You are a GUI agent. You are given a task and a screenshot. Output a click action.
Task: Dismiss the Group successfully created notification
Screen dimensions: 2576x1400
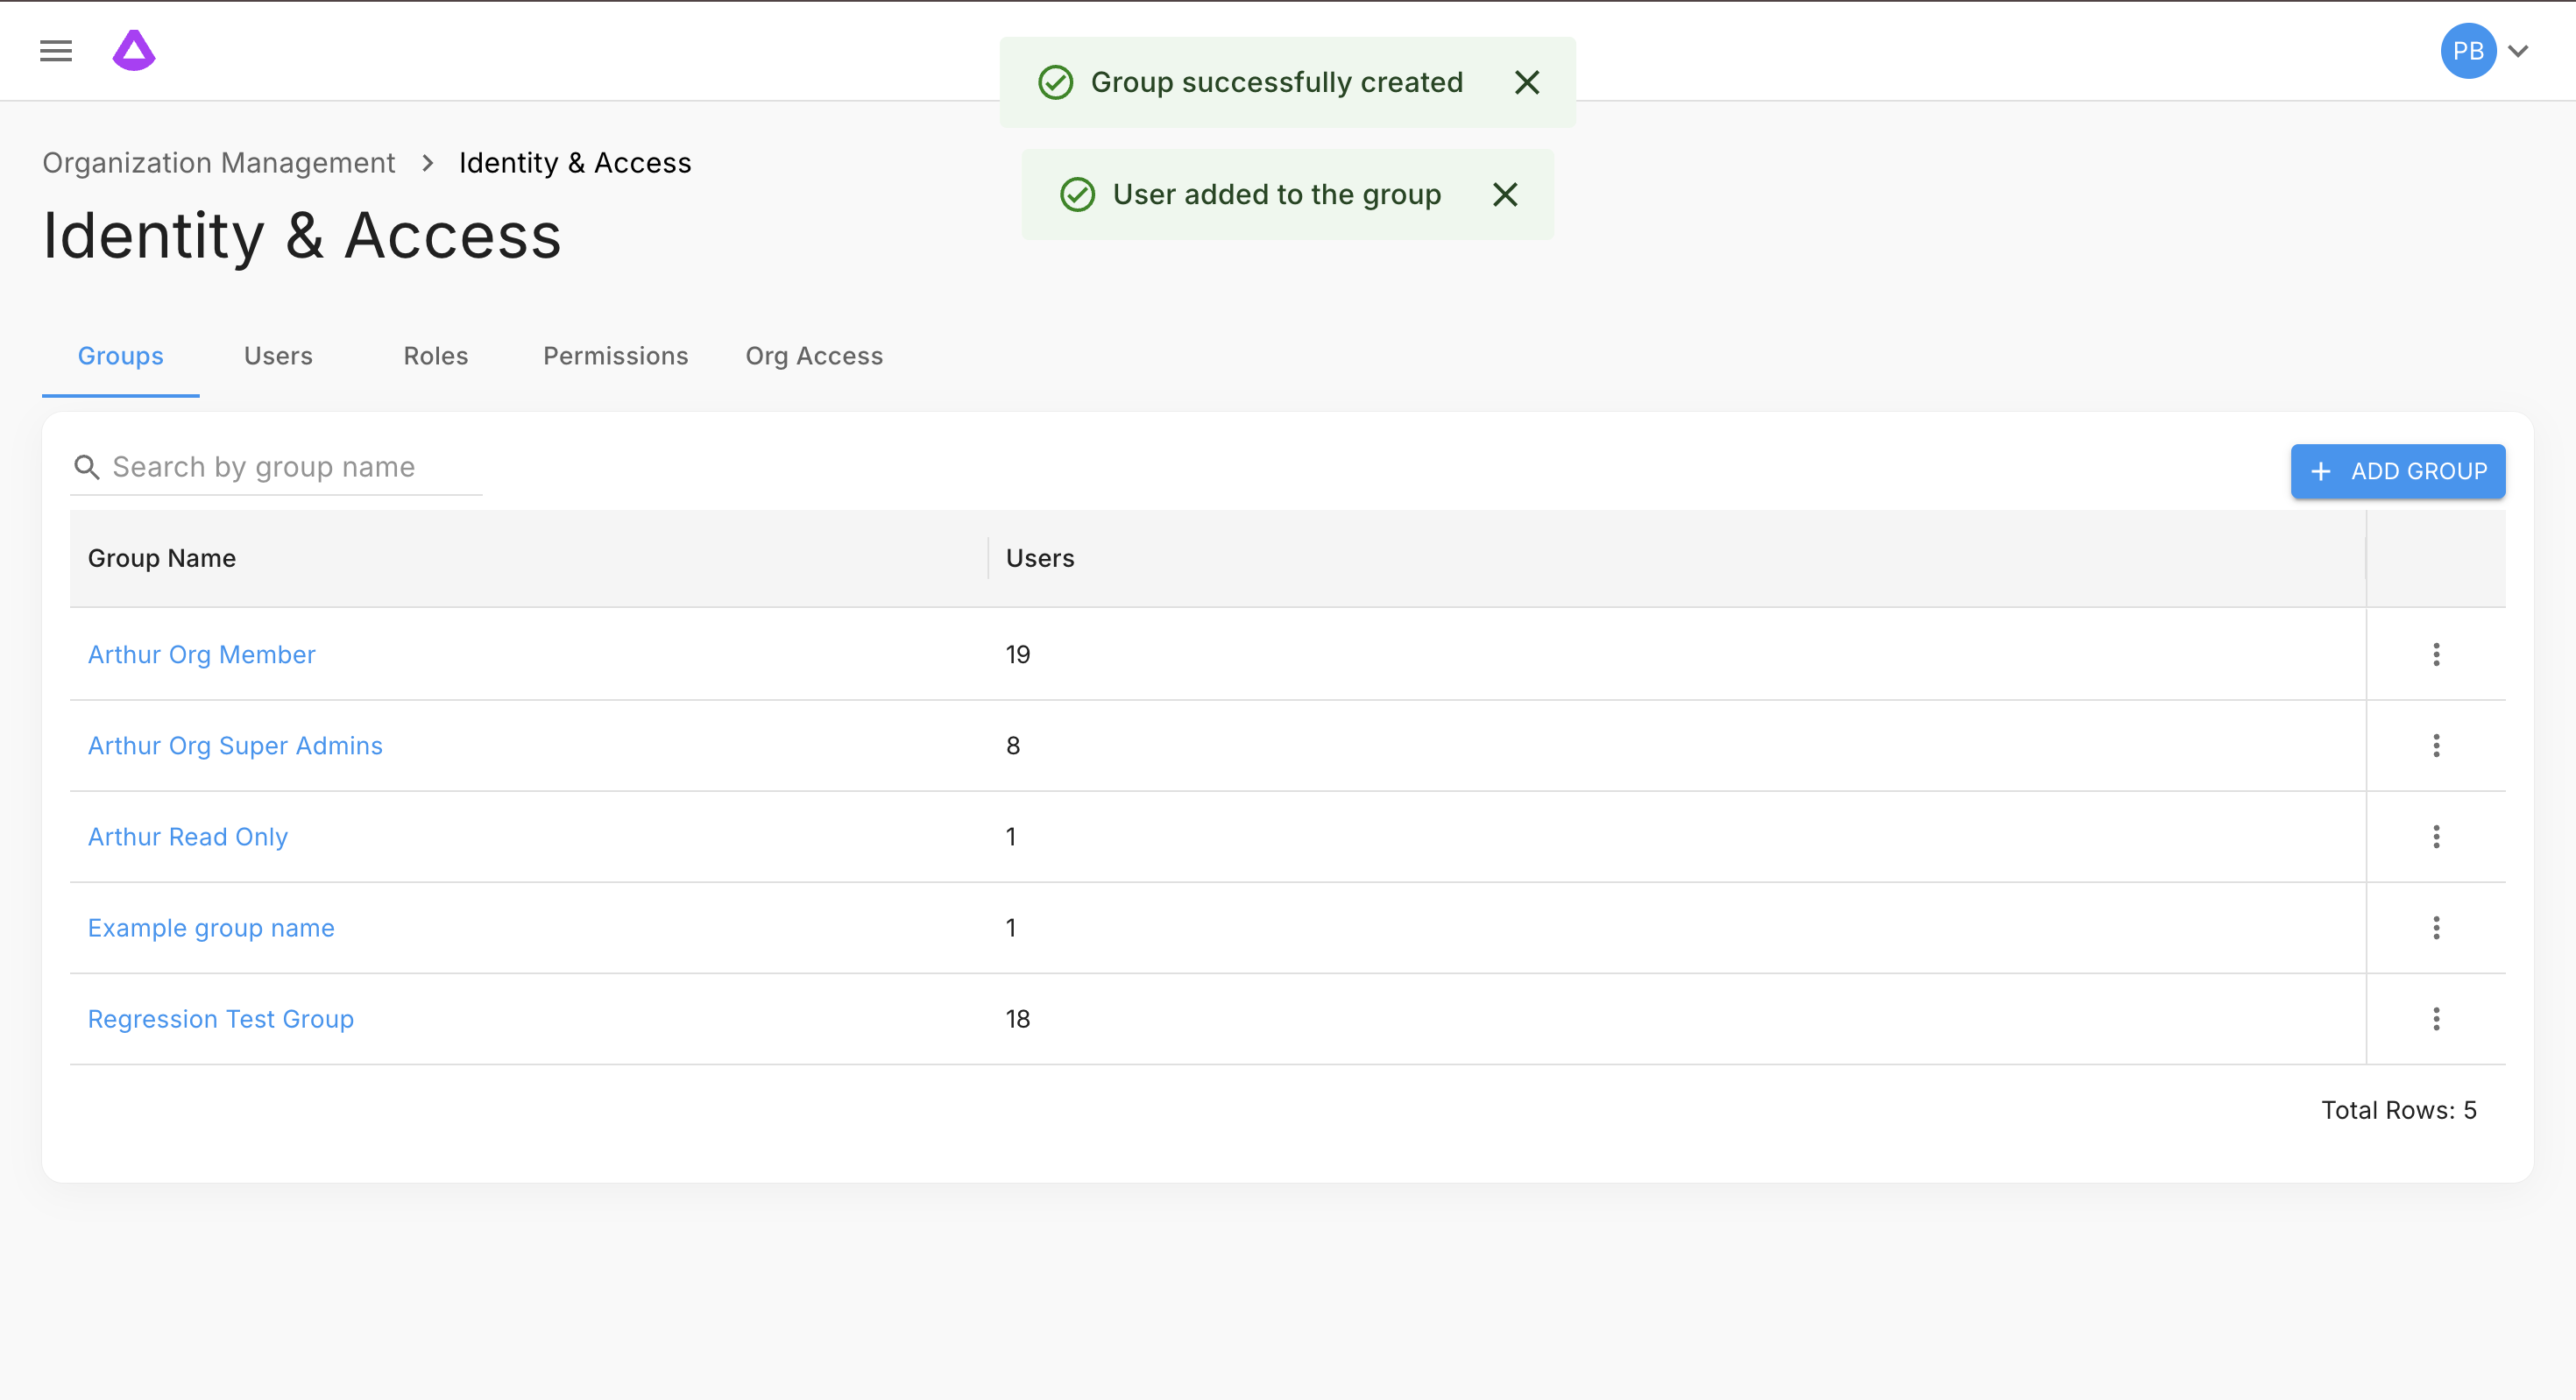click(1526, 82)
